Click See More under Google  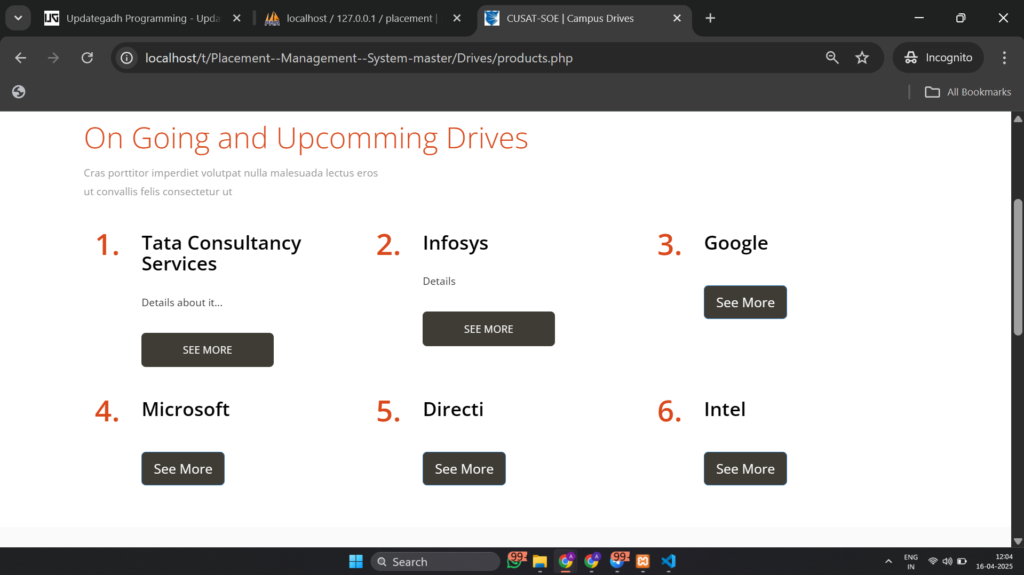(745, 302)
